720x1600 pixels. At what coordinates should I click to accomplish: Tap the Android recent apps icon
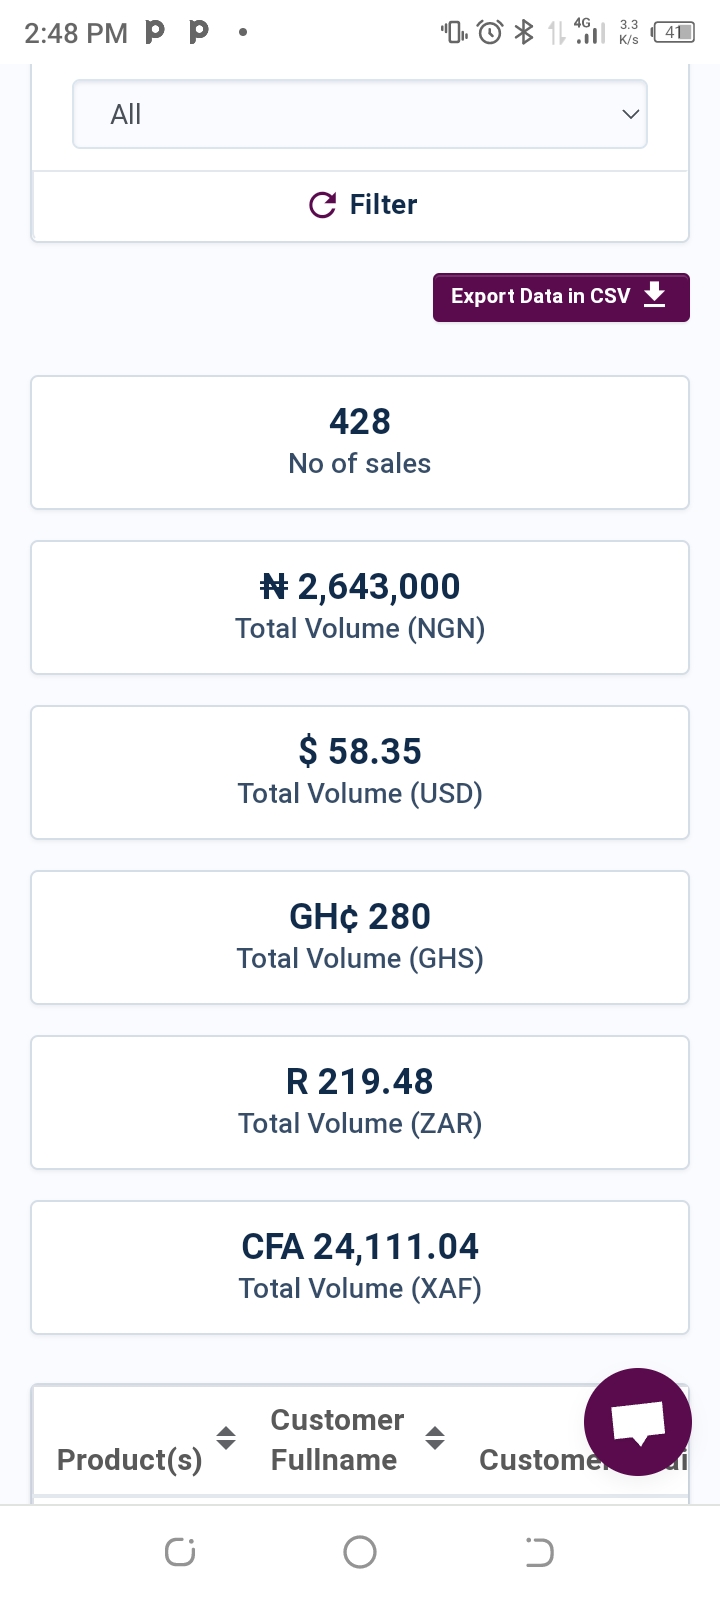(x=180, y=1552)
